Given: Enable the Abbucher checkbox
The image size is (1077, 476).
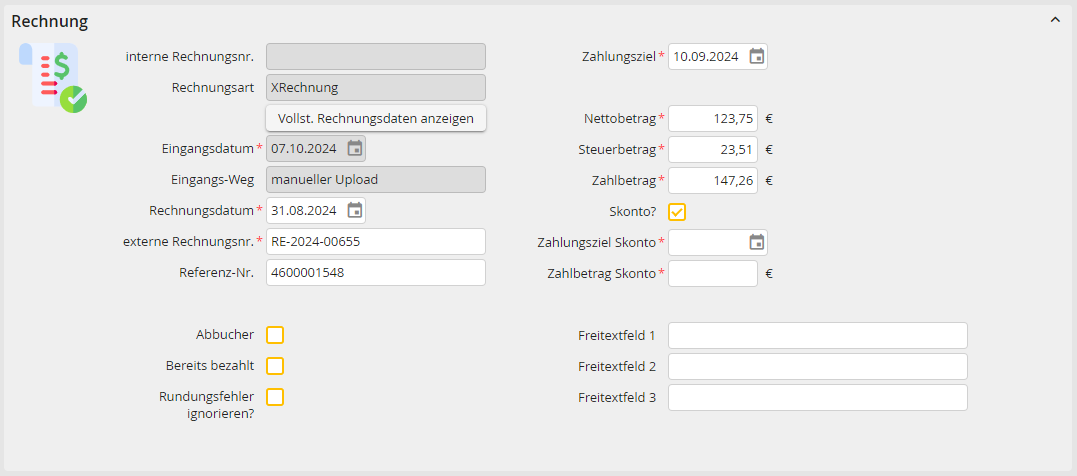Looking at the screenshot, I should (x=275, y=335).
